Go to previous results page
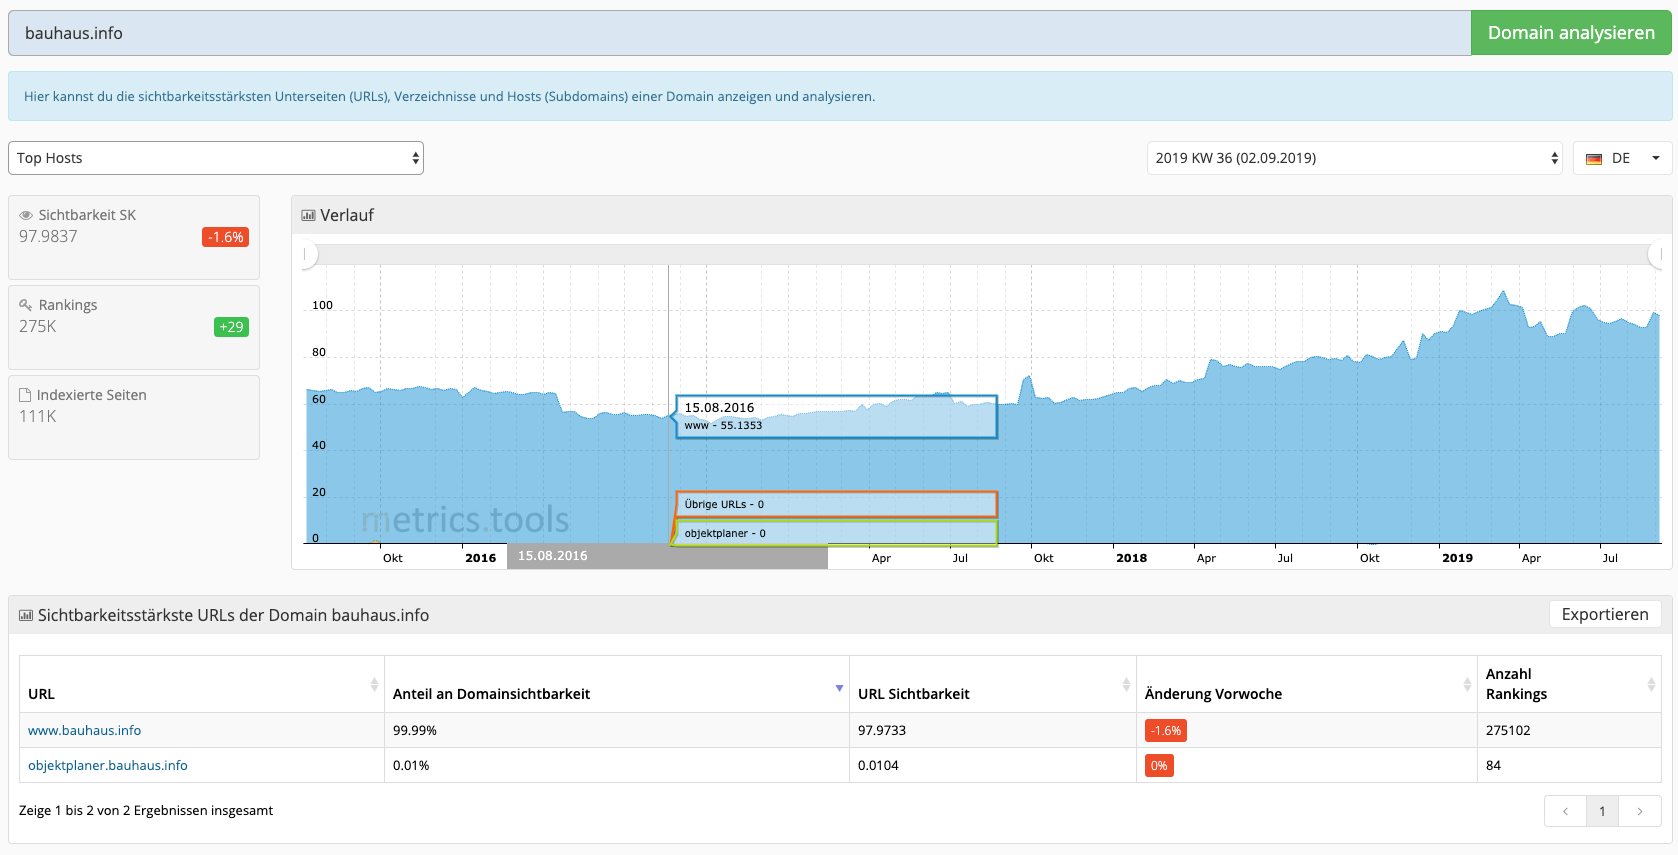 (x=1566, y=811)
